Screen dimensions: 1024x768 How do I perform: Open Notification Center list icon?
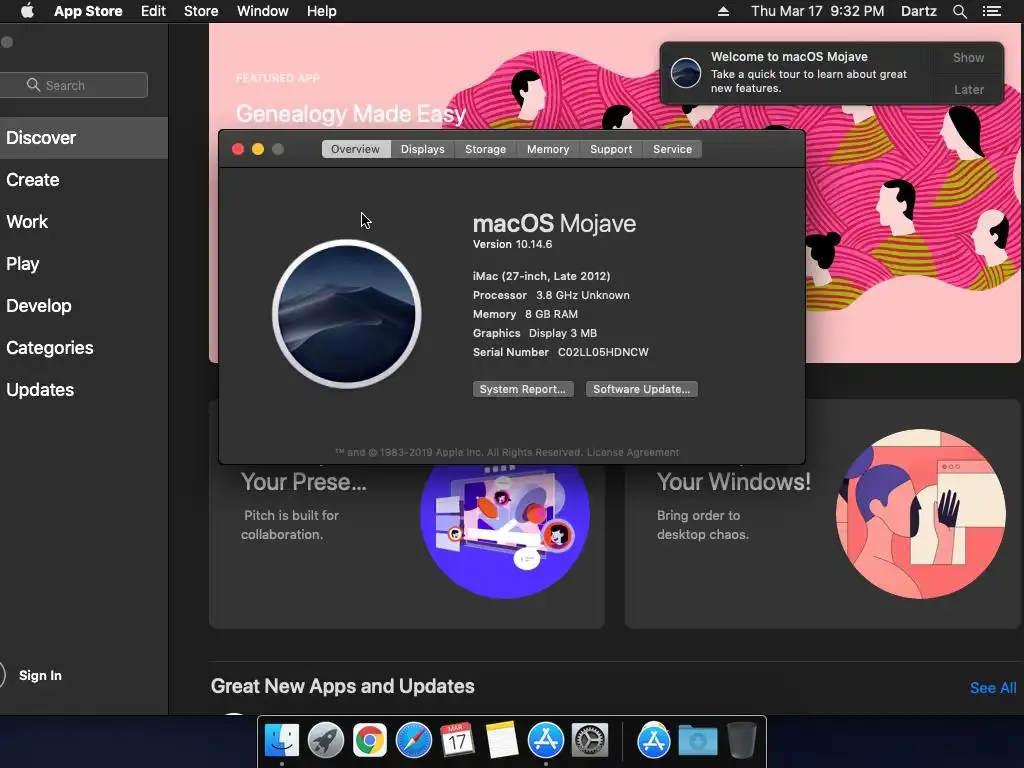991,11
